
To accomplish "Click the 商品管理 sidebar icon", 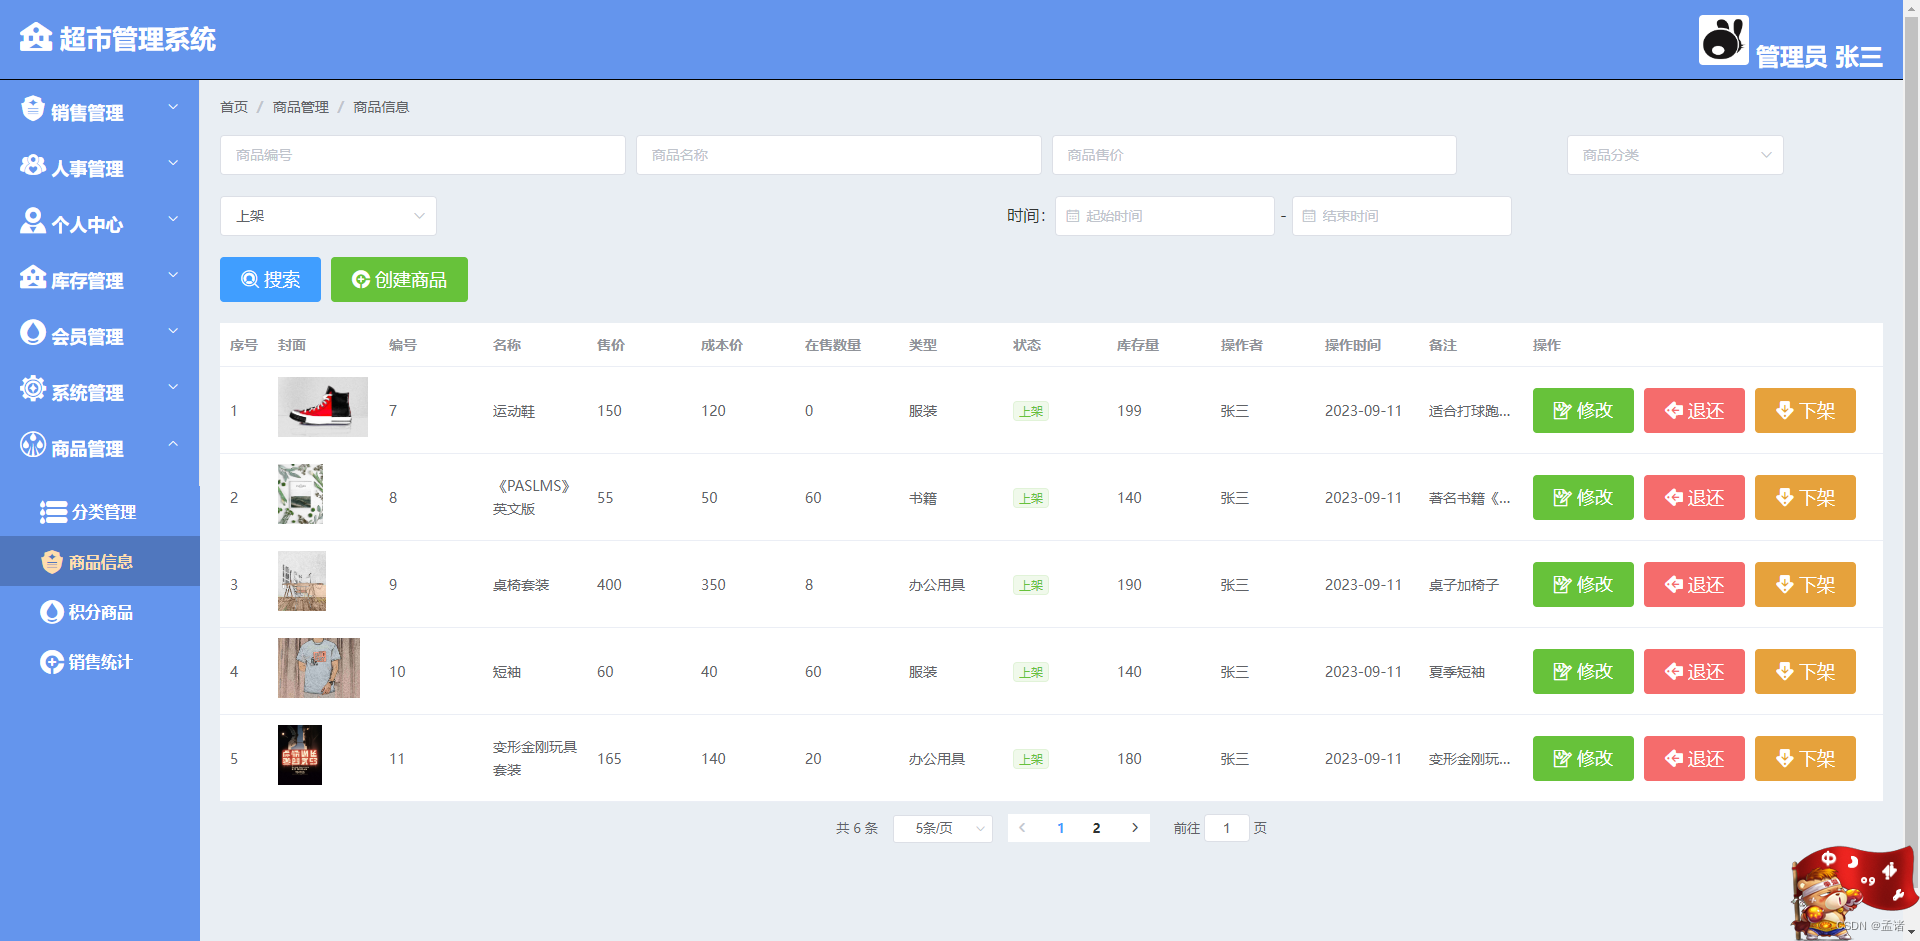I will pyautogui.click(x=33, y=444).
